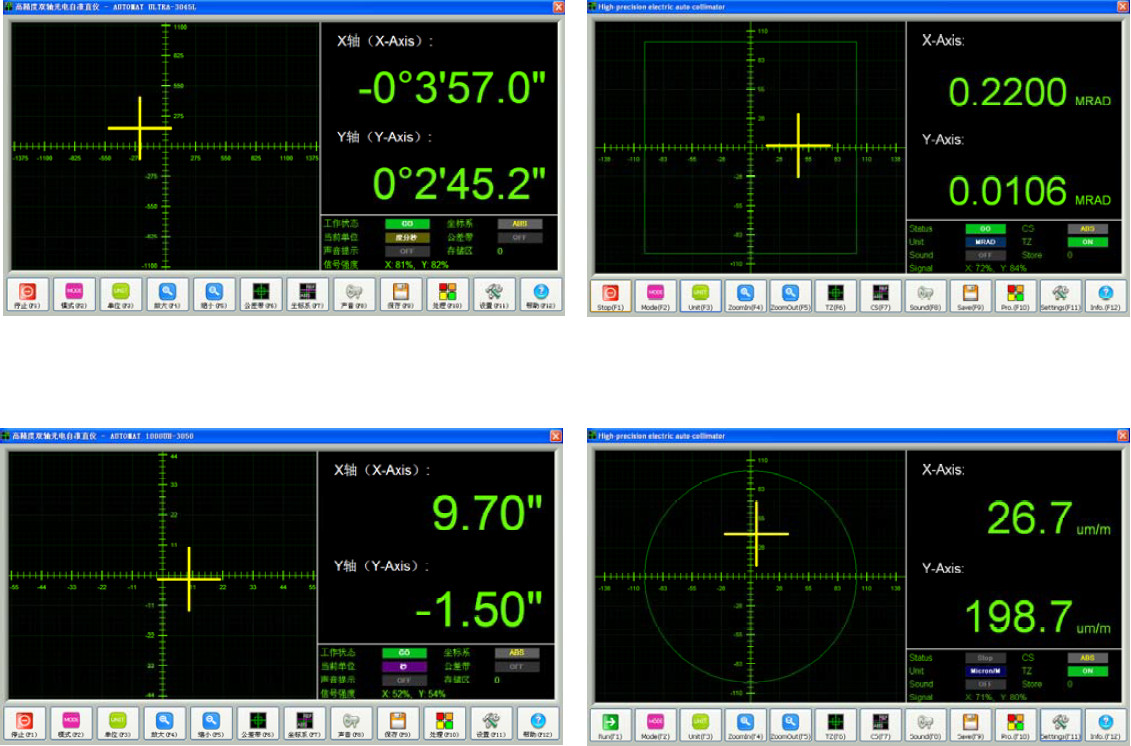
Task: Toggle Sound(F8) in the MRAD window
Action: (924, 295)
